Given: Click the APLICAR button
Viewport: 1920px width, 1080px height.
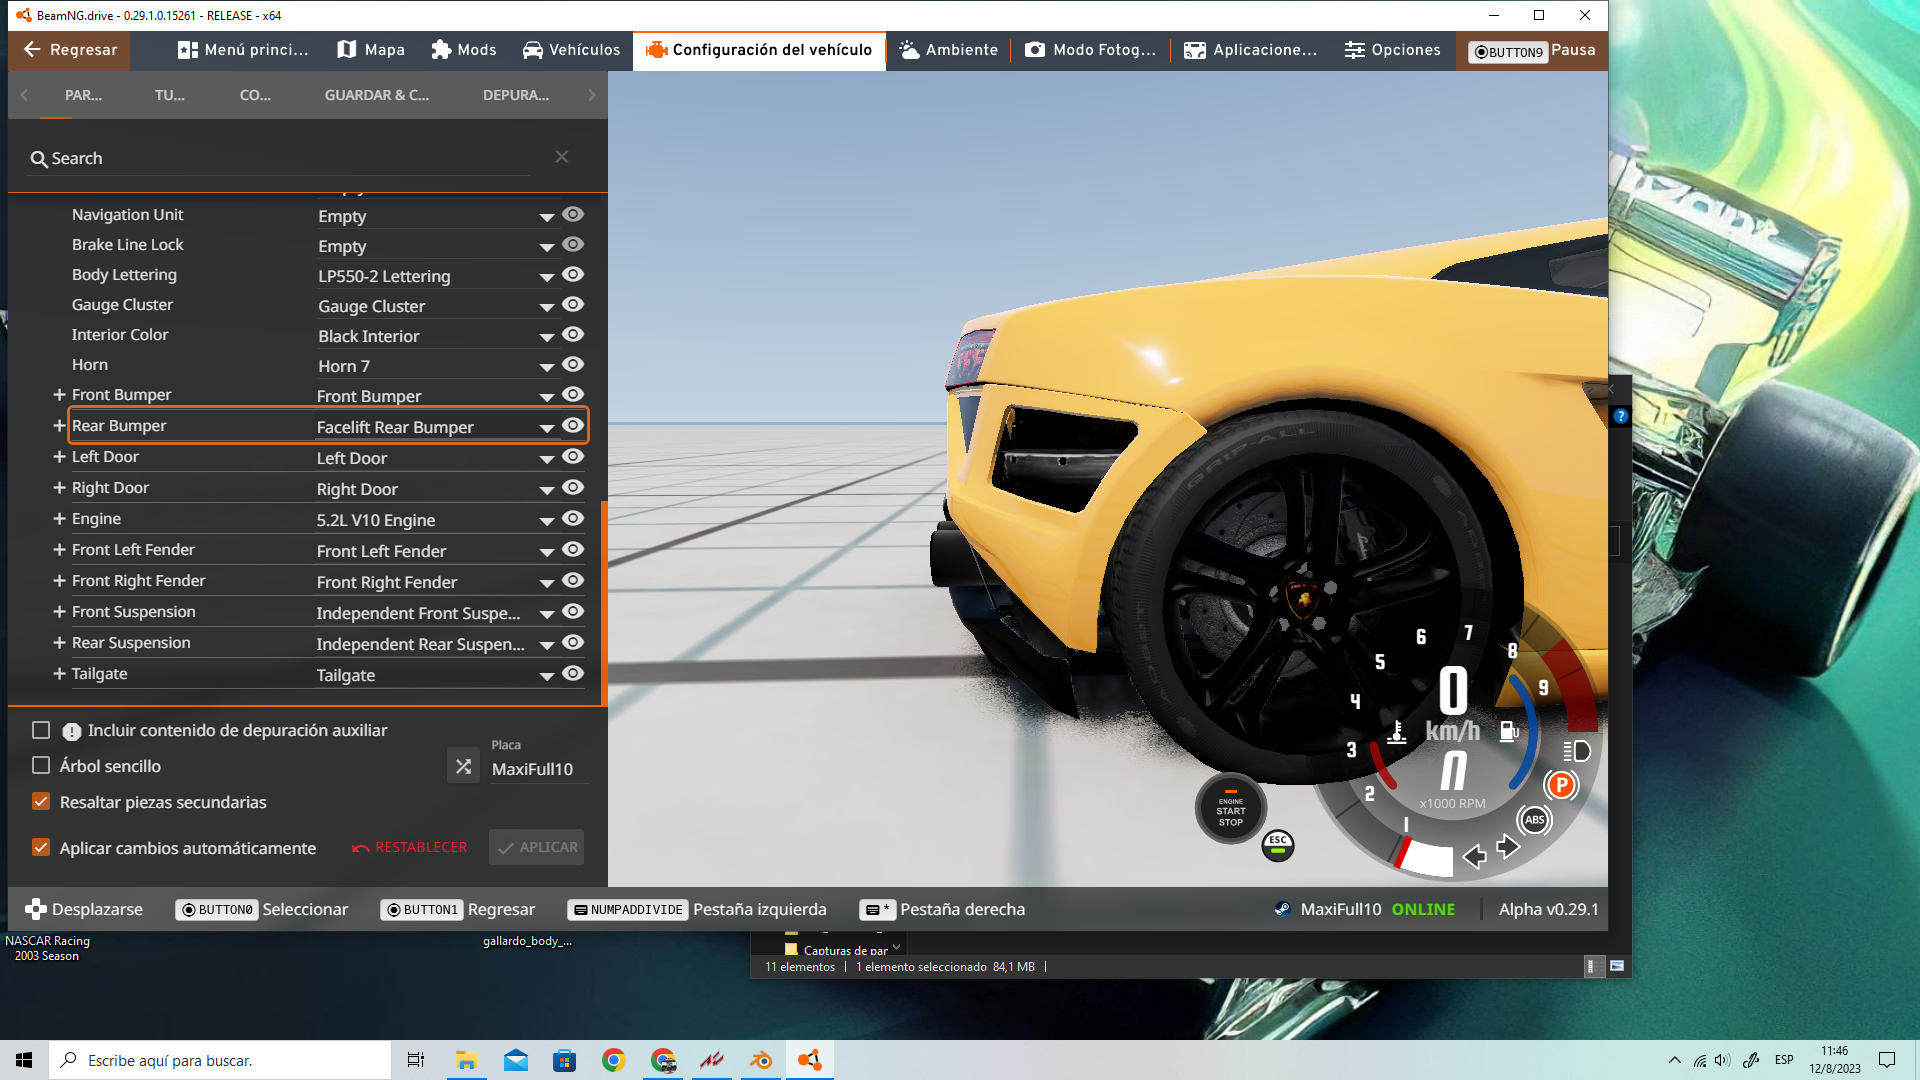Looking at the screenshot, I should click(x=537, y=847).
